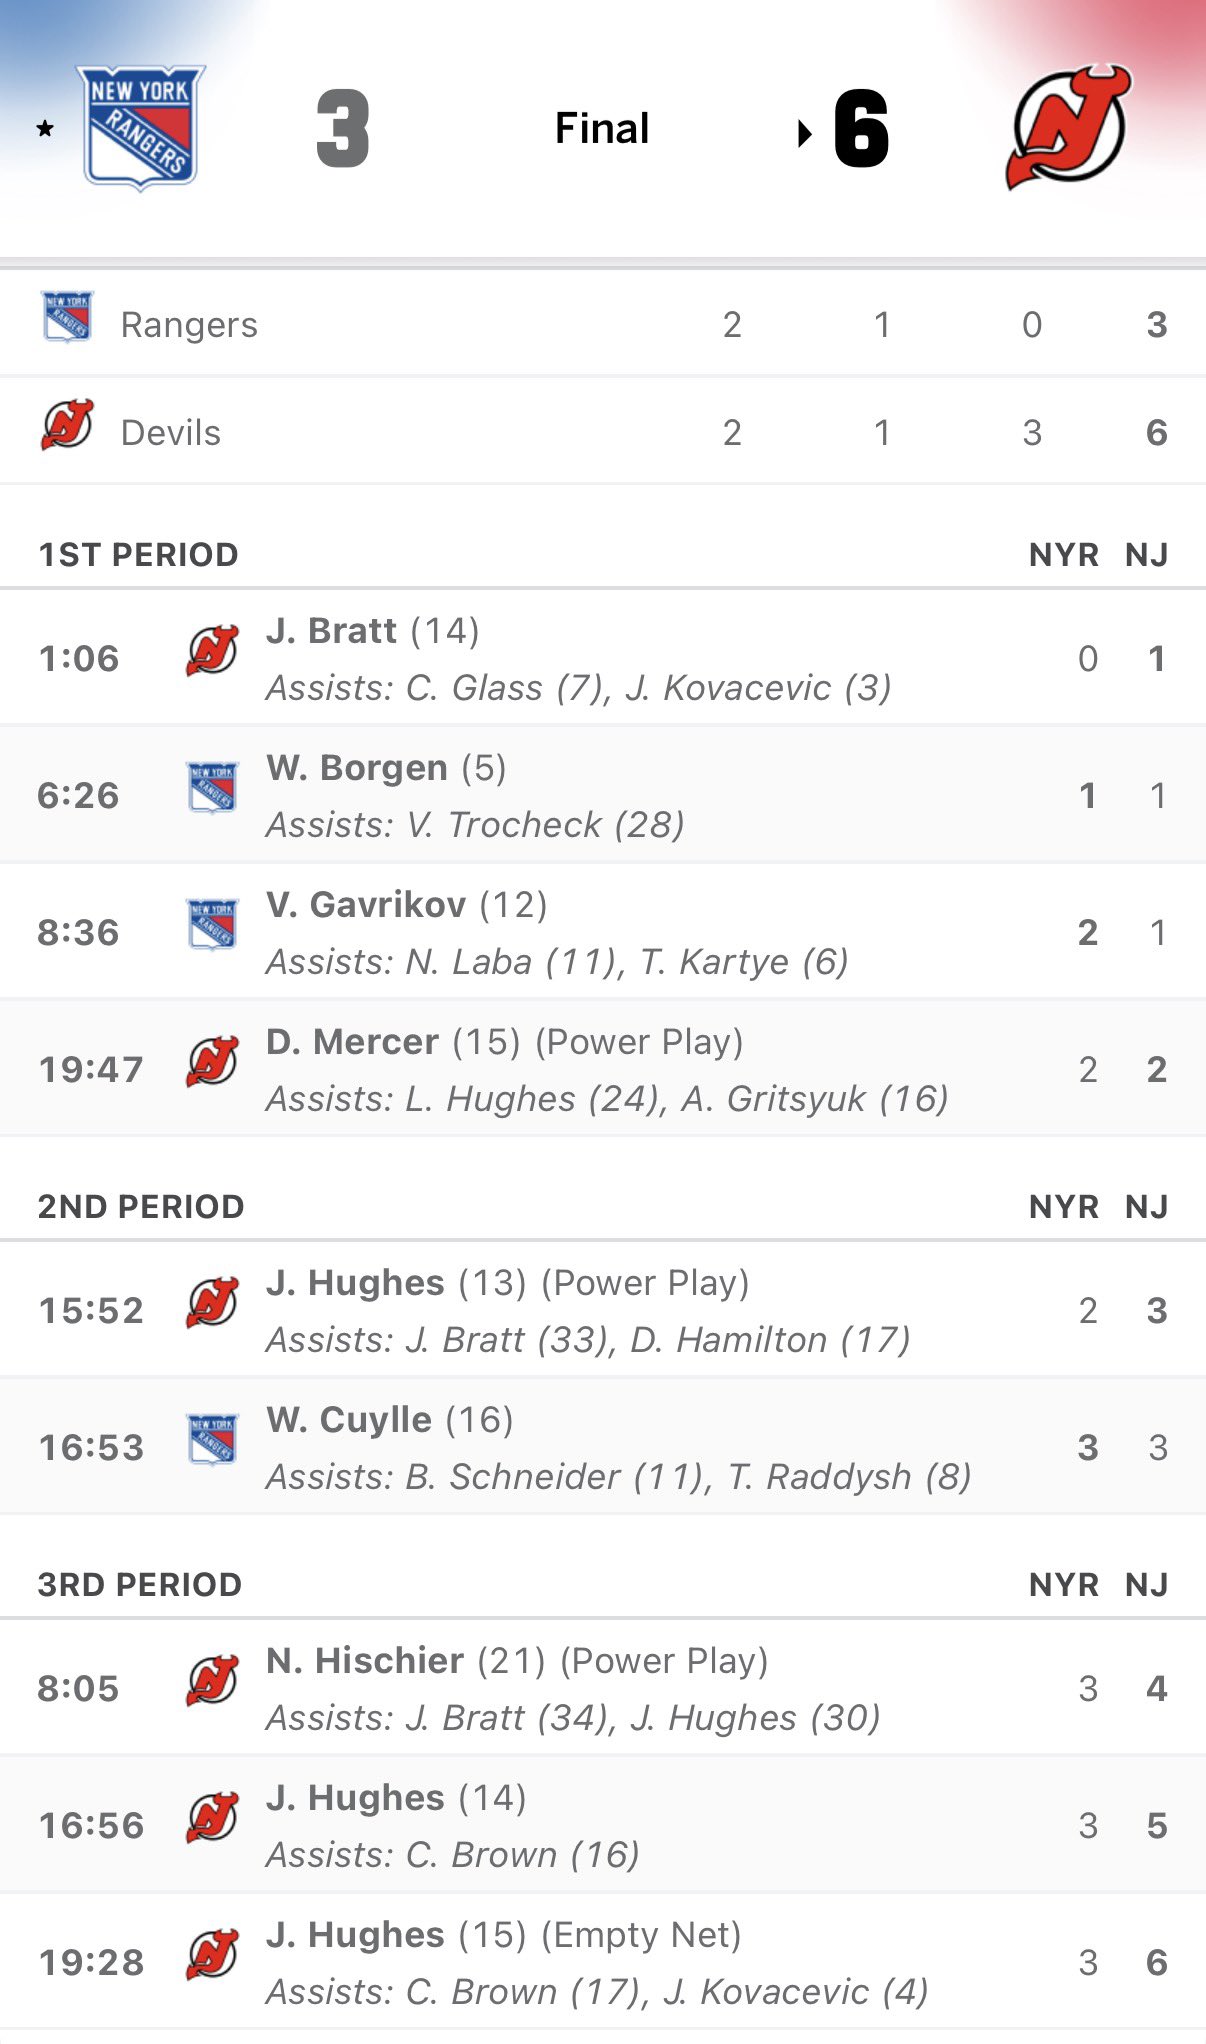The width and height of the screenshot is (1206, 2044).
Task: Click the 1ST PERIOD section header
Action: 138,555
